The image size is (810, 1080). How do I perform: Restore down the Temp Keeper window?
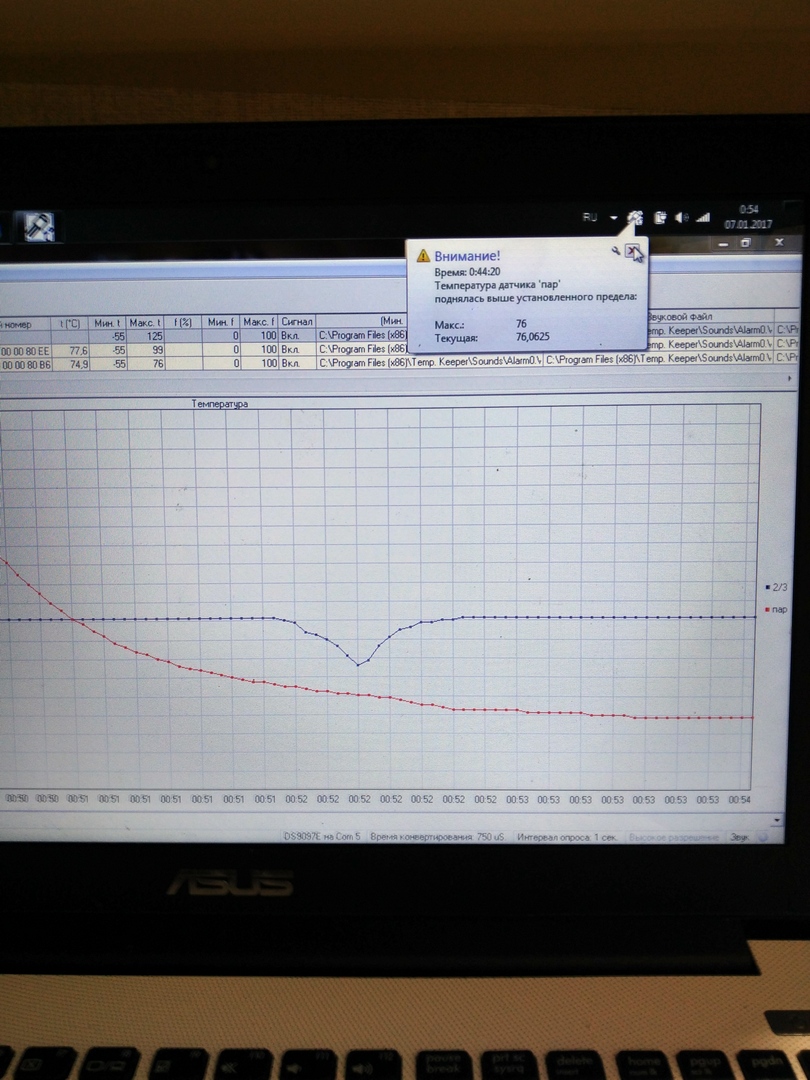pyautogui.click(x=746, y=243)
